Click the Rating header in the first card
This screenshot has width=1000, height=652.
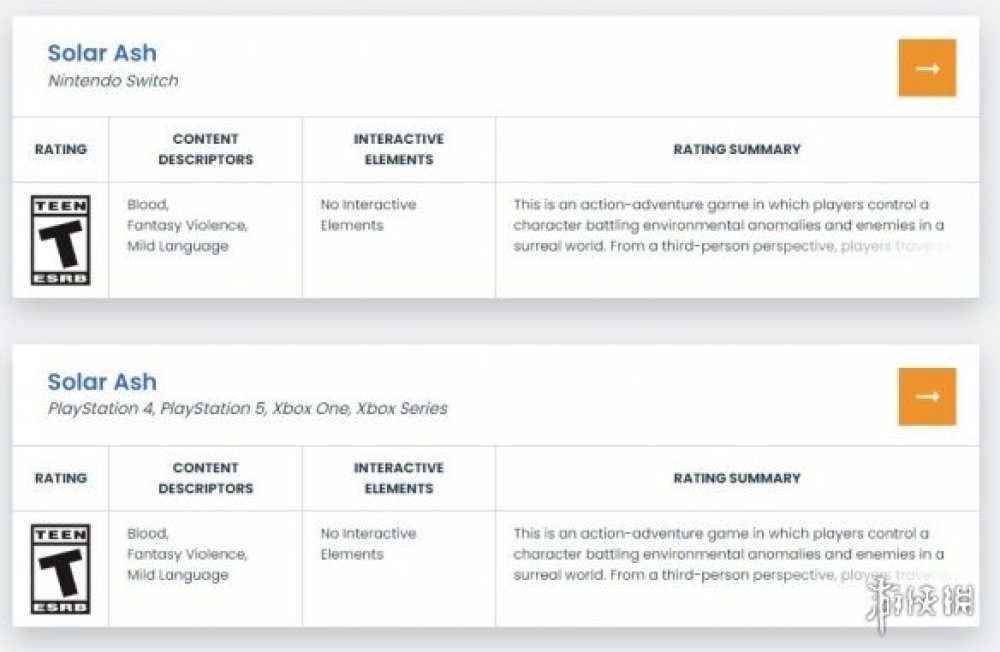click(x=61, y=149)
